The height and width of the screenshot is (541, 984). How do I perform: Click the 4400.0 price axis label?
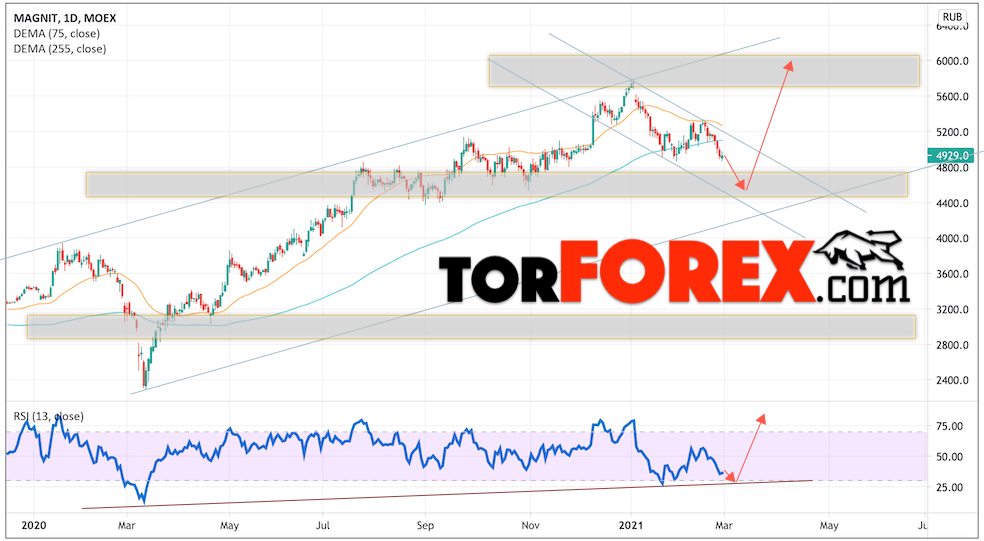pyautogui.click(x=952, y=203)
